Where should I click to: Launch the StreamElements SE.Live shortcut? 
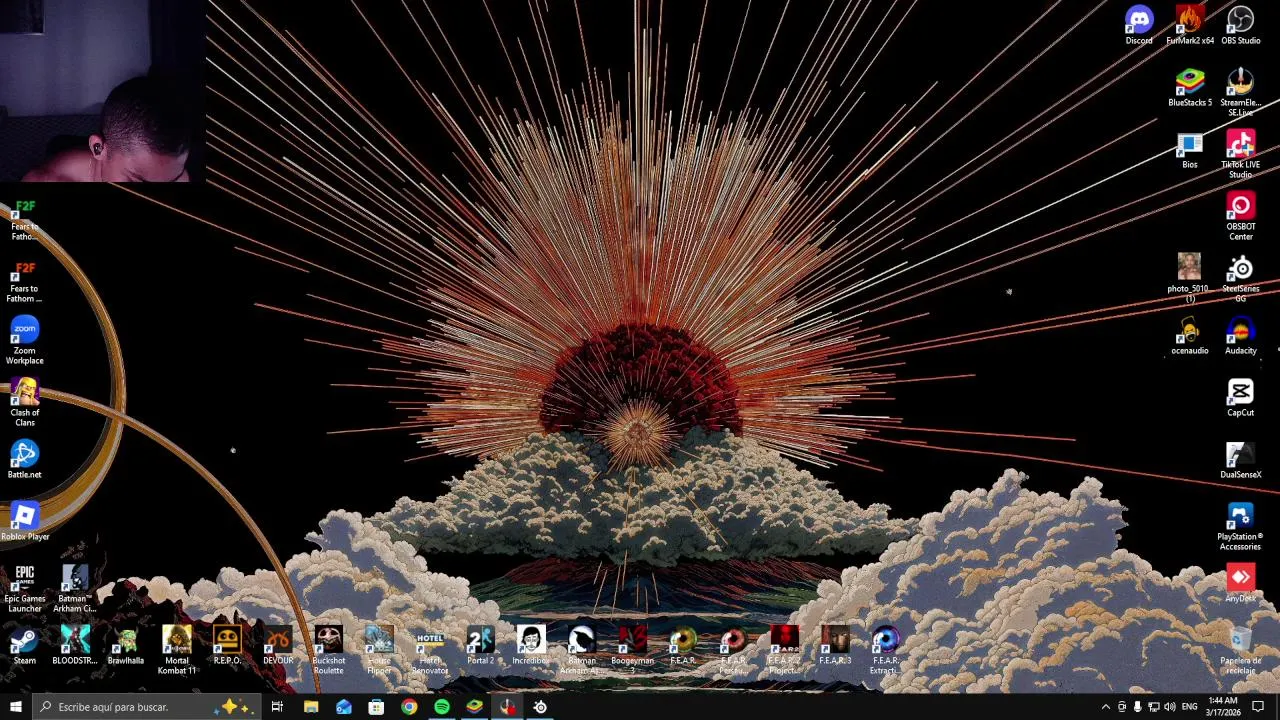point(1240,93)
